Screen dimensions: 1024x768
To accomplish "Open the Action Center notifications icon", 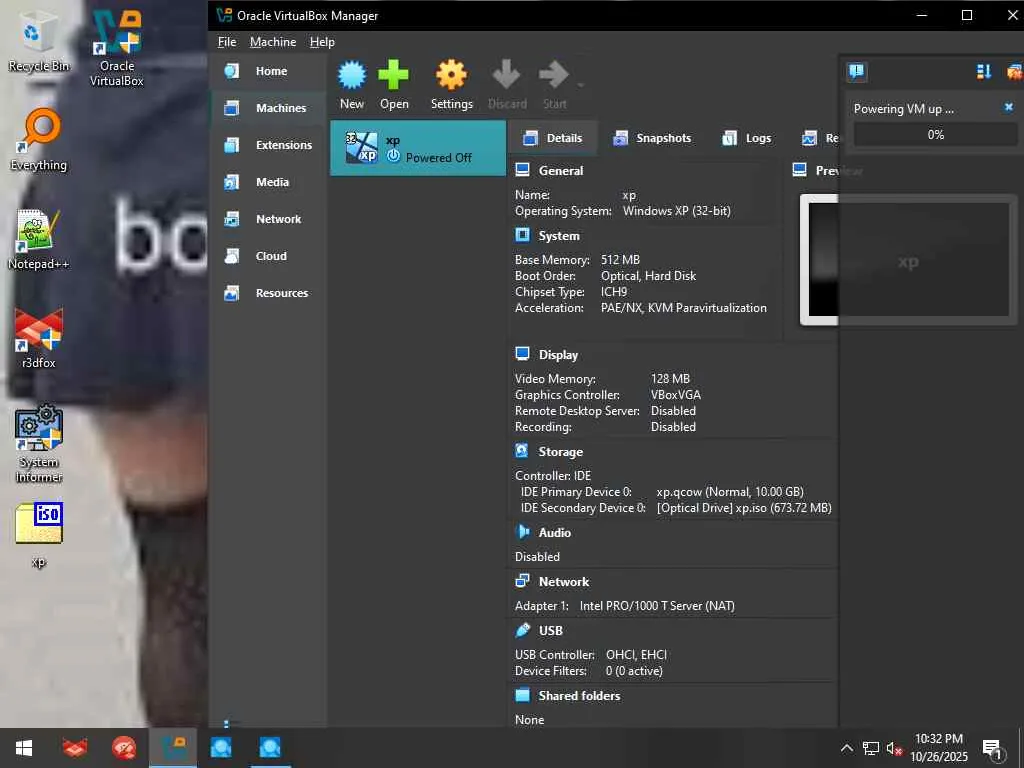I will pos(993,749).
